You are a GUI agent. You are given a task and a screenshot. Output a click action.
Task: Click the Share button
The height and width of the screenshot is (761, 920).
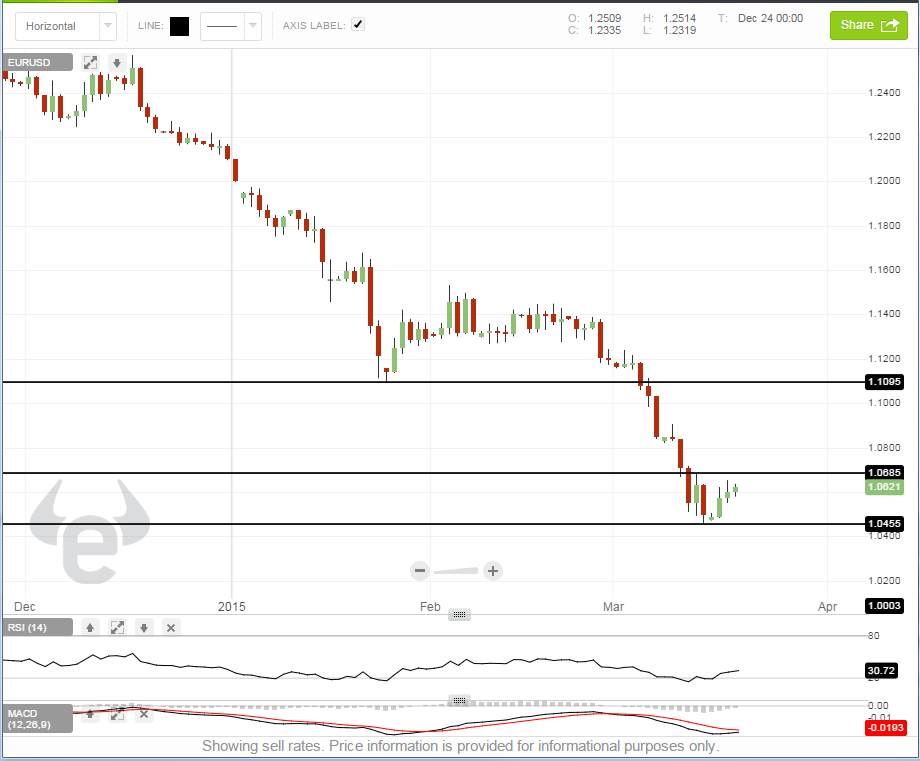[868, 25]
